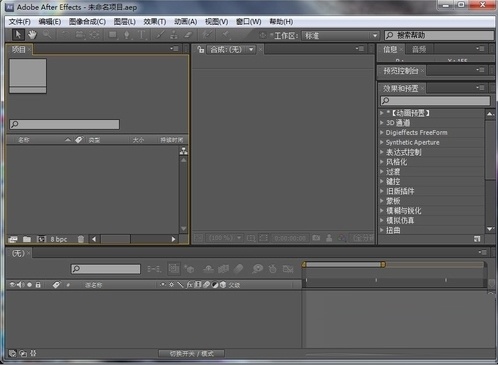Viewport: 498px width, 365px height.
Task: Click the interpret footage icon in Project panel
Action: (x=13, y=239)
